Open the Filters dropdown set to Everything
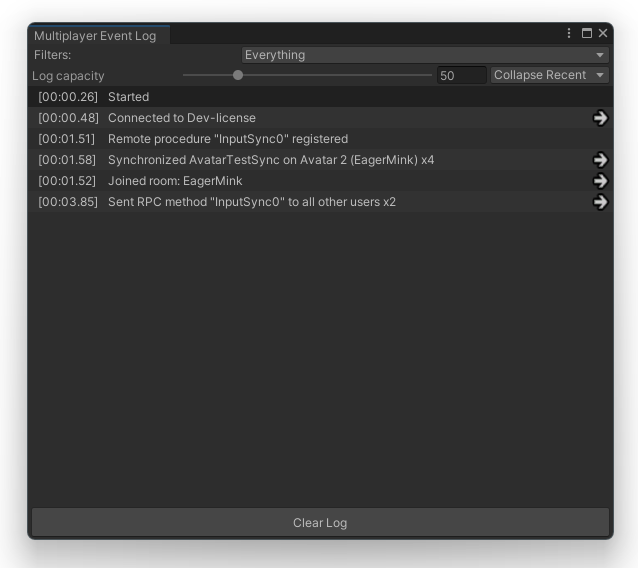The height and width of the screenshot is (568, 638). point(425,55)
